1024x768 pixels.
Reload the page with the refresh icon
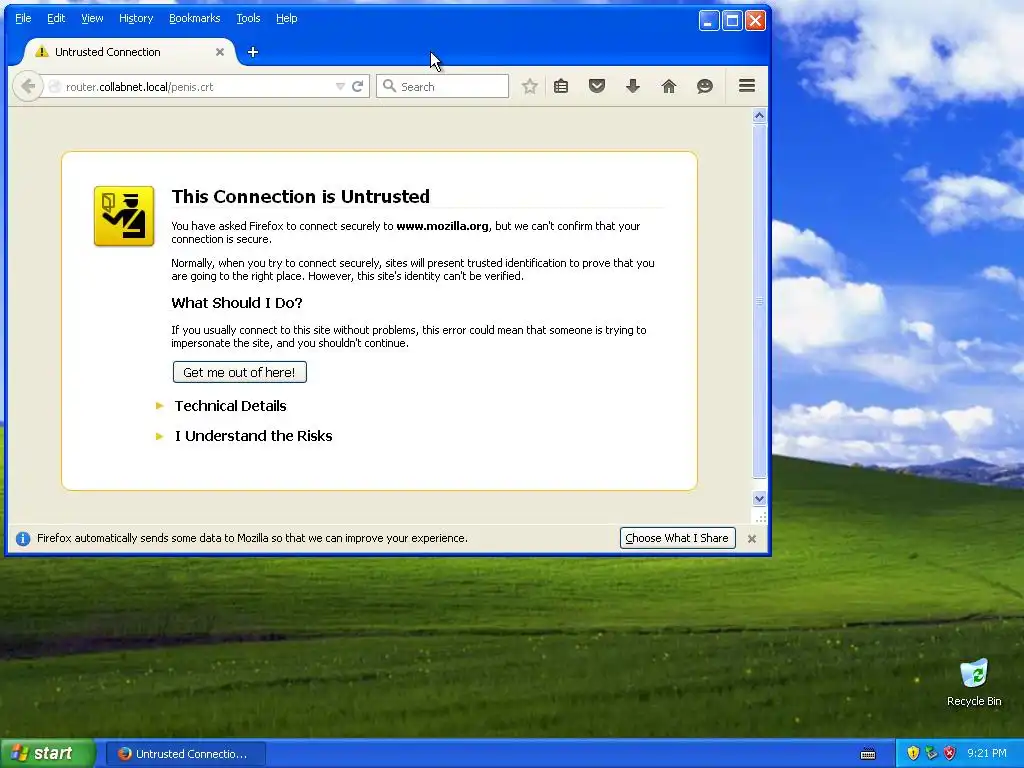coord(357,86)
